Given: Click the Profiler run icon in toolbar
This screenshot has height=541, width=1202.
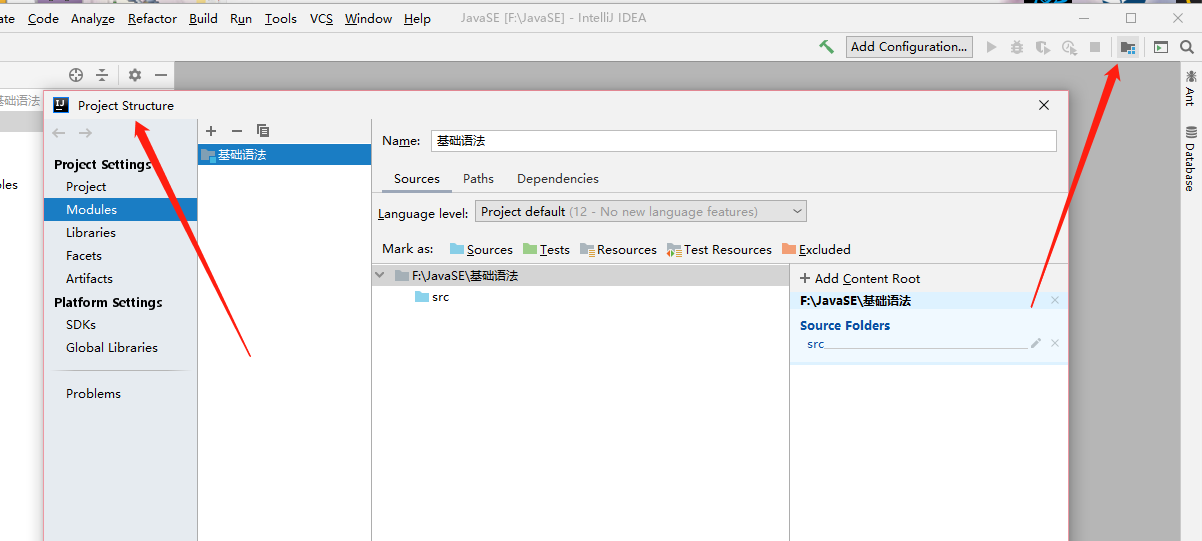Looking at the screenshot, I should 1069,47.
